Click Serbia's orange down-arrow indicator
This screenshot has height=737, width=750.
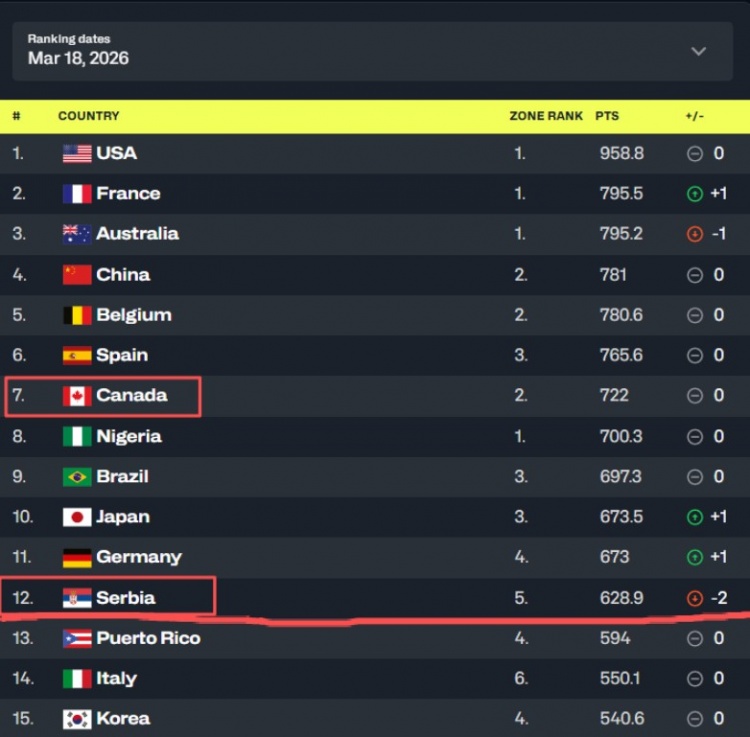695,598
